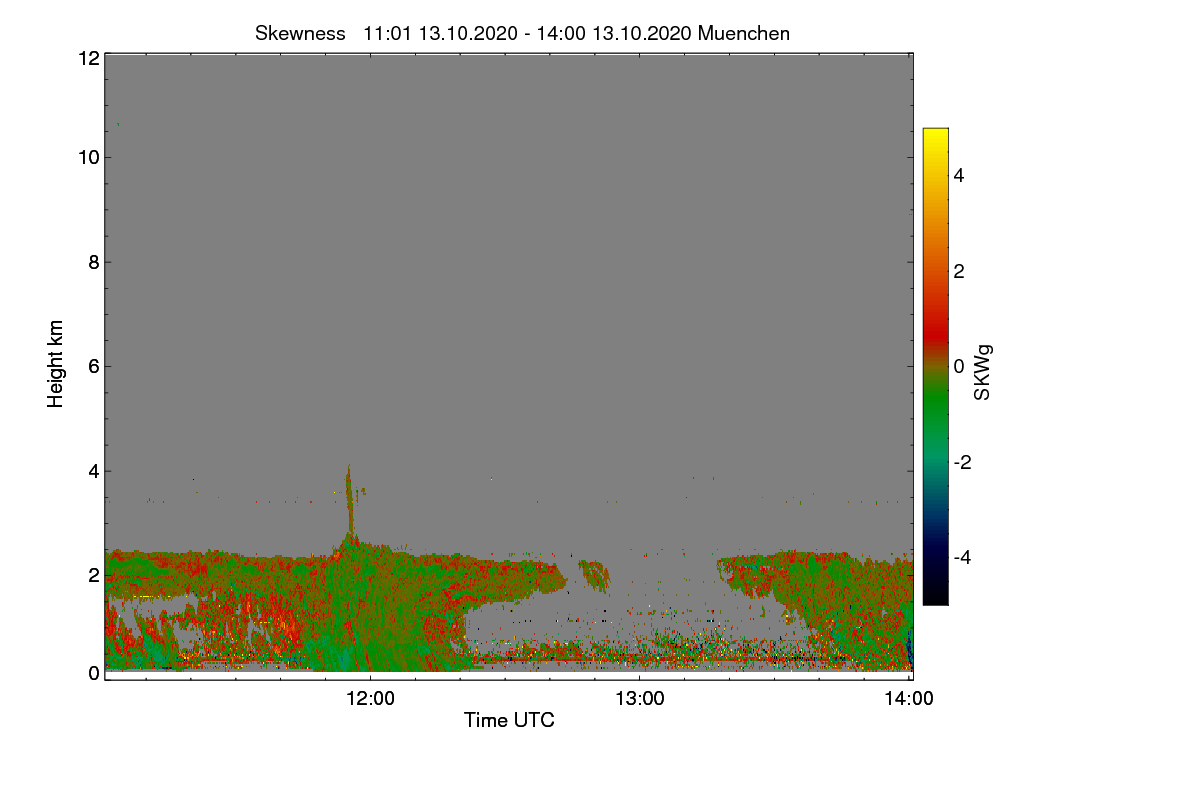
Task: Click the height axis label 10
Action: 88,157
